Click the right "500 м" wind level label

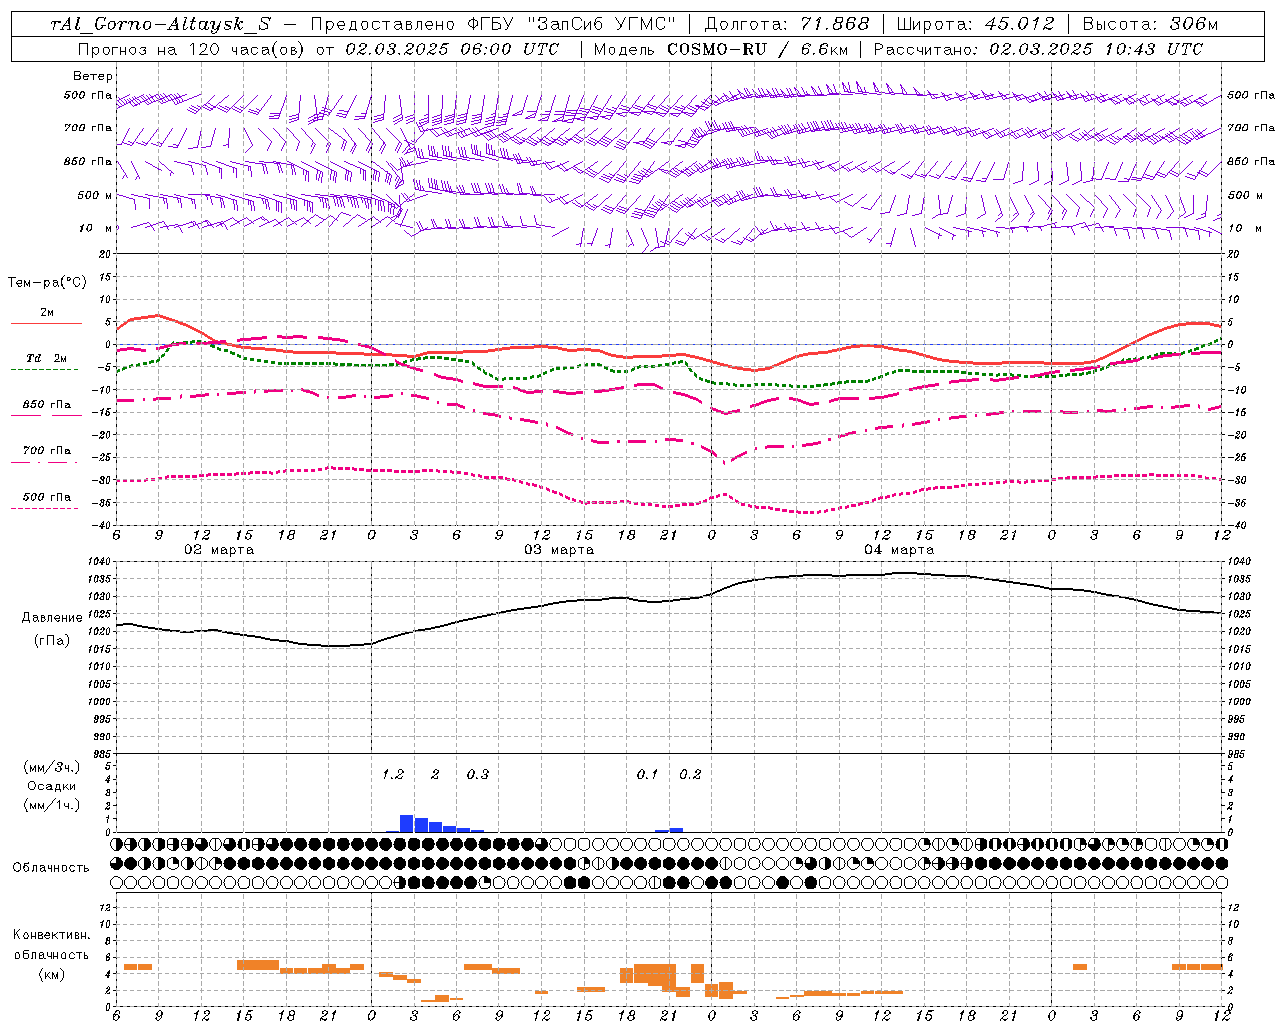1245,195
